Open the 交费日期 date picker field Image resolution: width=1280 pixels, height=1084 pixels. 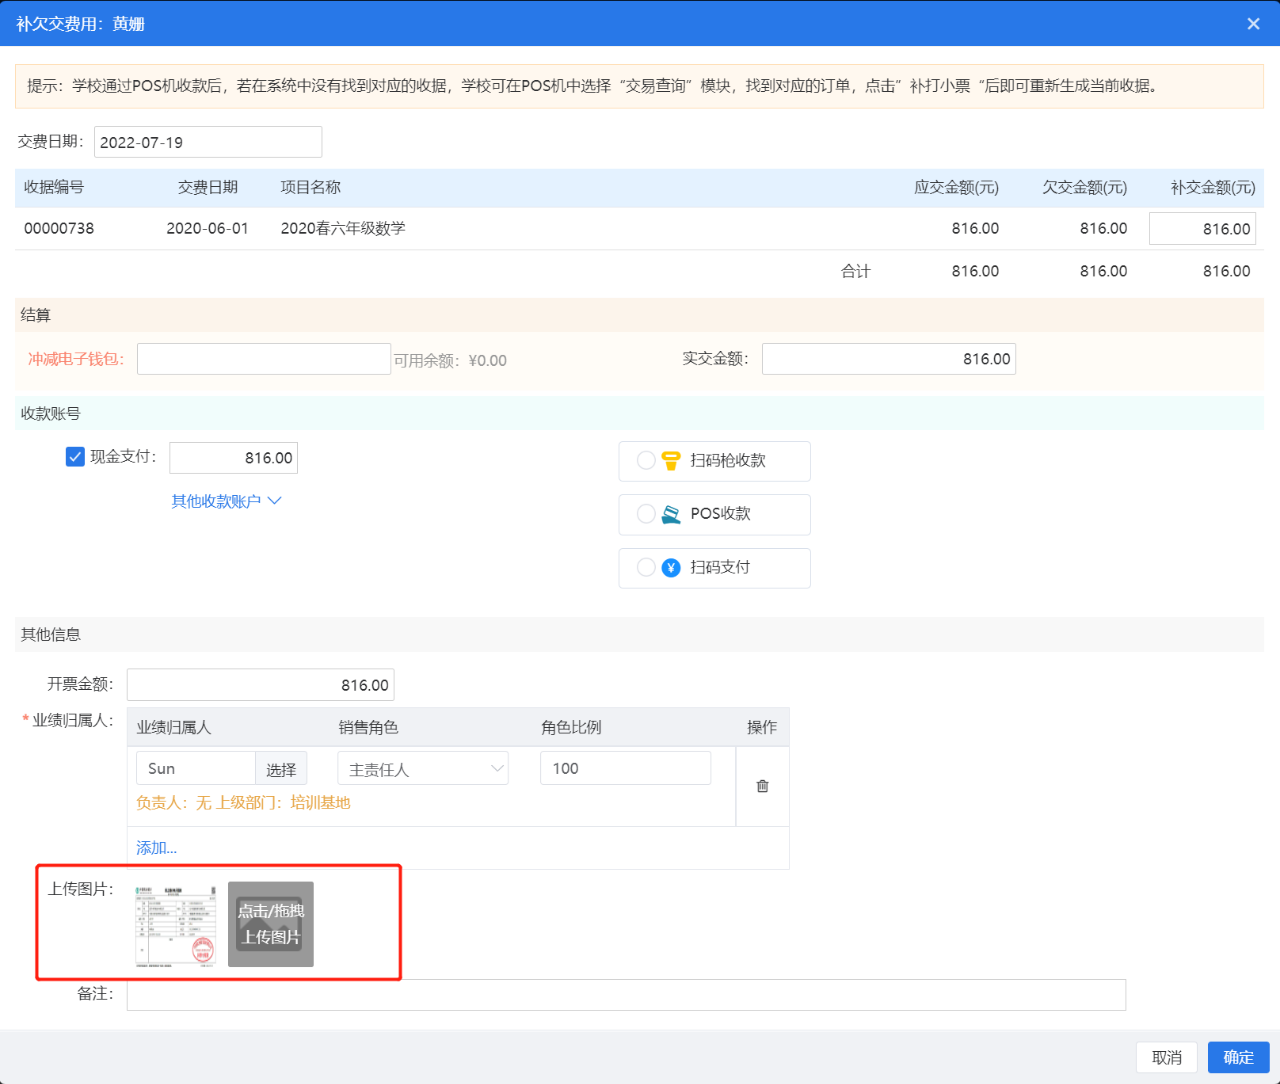point(208,142)
